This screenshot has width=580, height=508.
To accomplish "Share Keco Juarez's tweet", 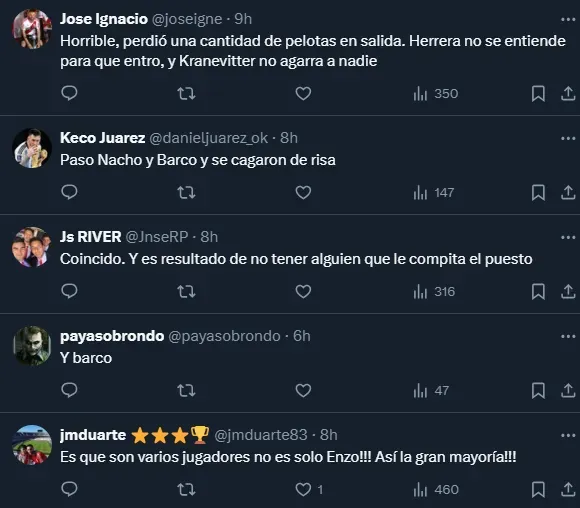I will tap(568, 192).
